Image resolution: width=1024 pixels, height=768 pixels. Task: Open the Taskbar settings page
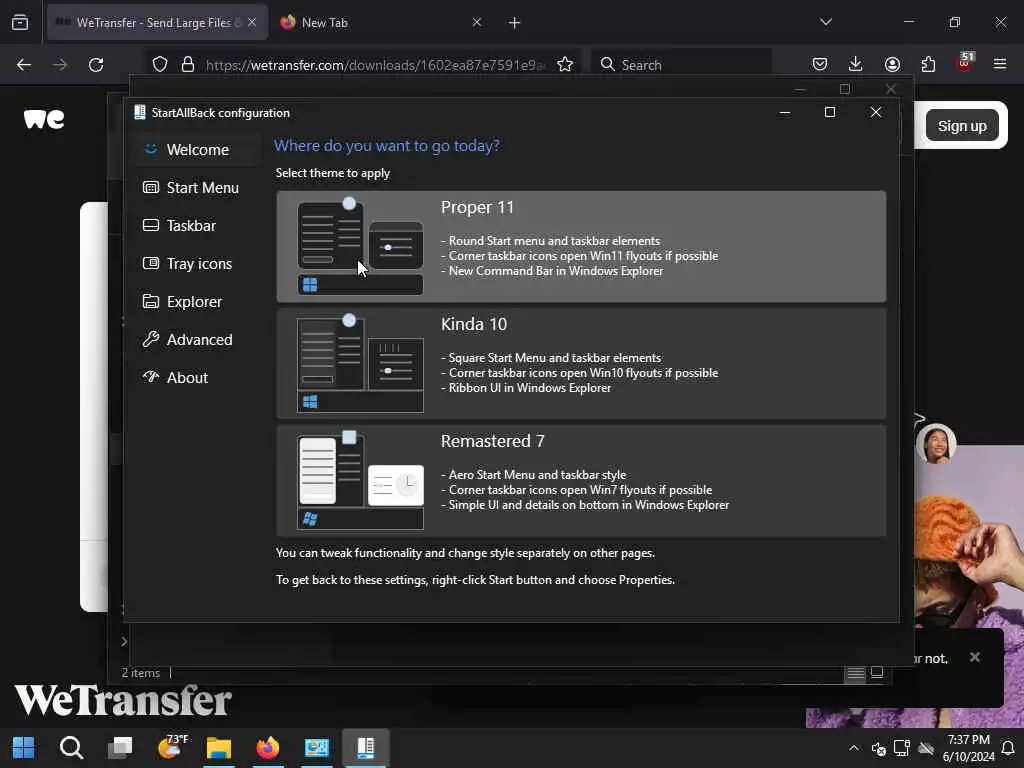[196, 225]
